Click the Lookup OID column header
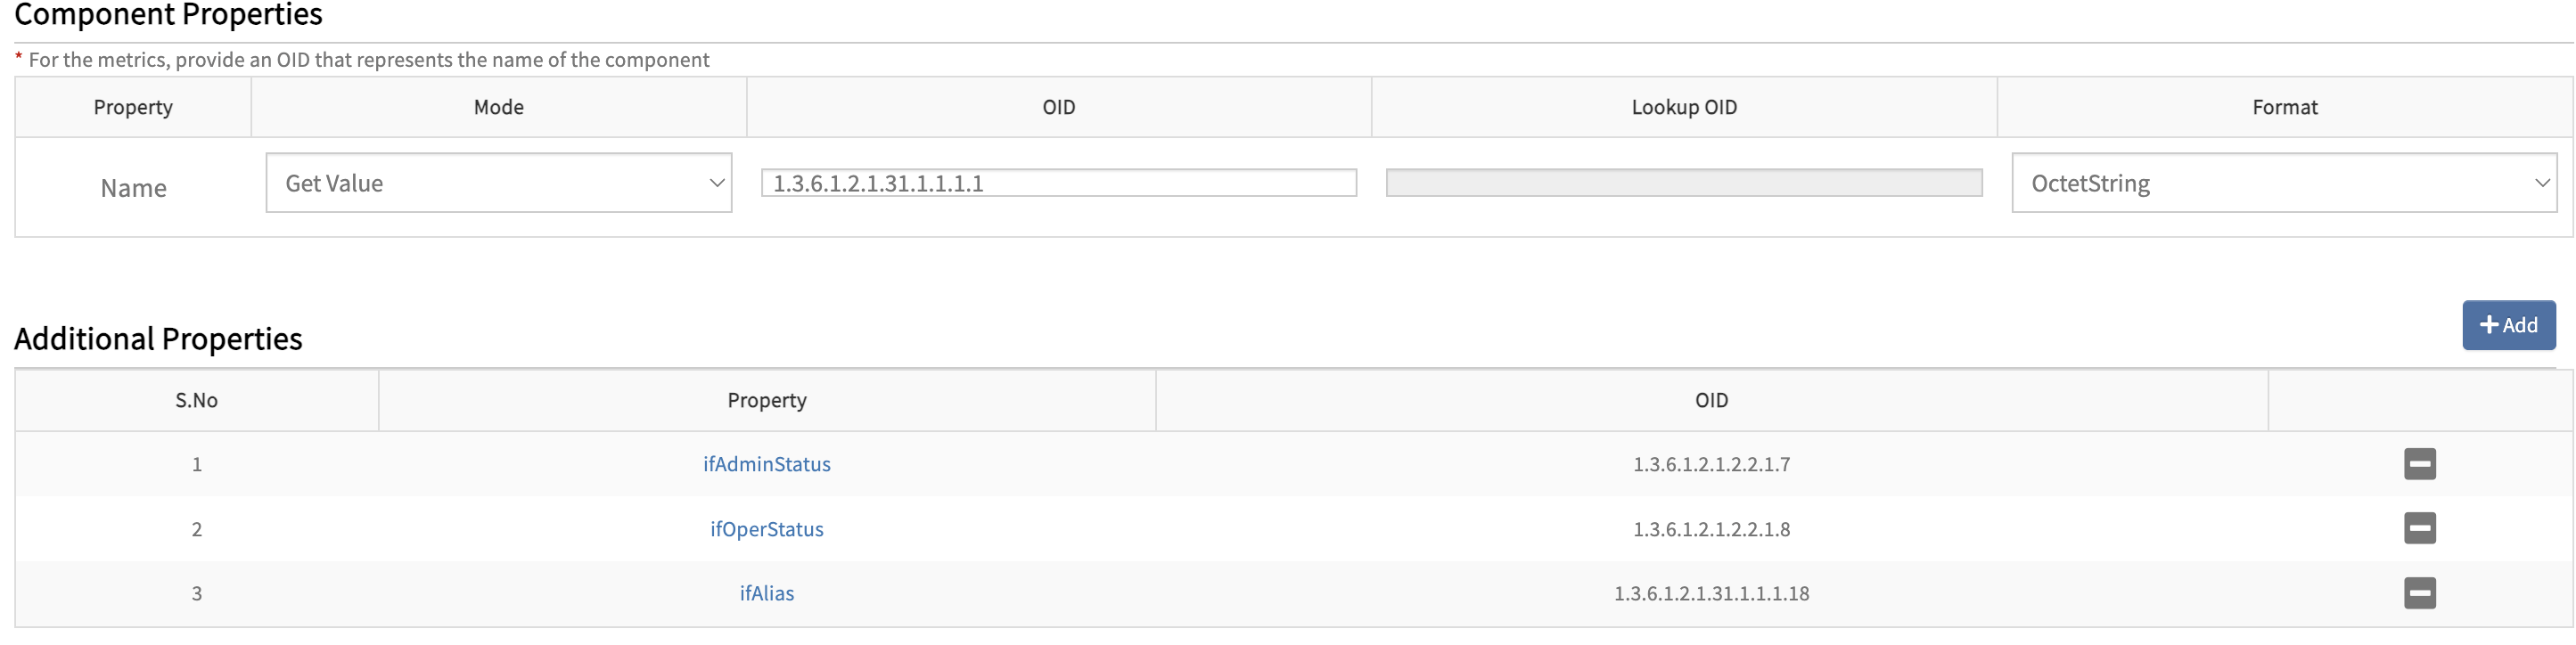This screenshot has width=2576, height=645. pyautogui.click(x=1683, y=107)
